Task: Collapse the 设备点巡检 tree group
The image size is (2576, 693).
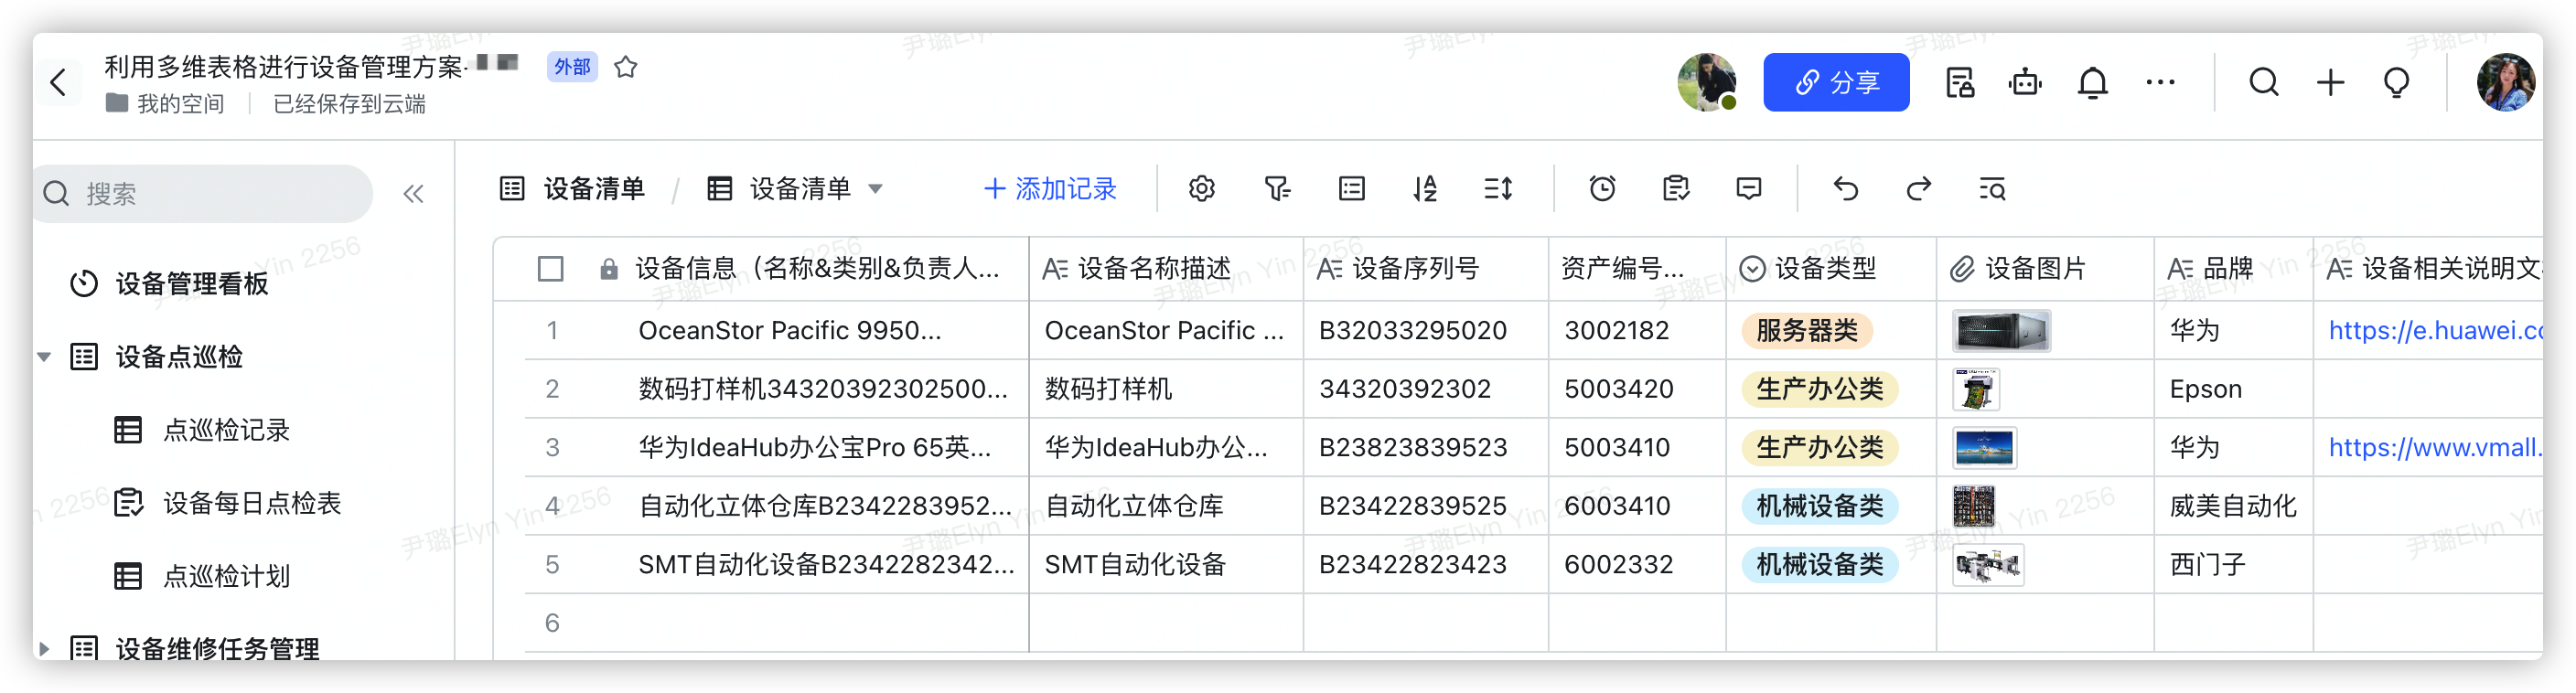Action: 45,357
